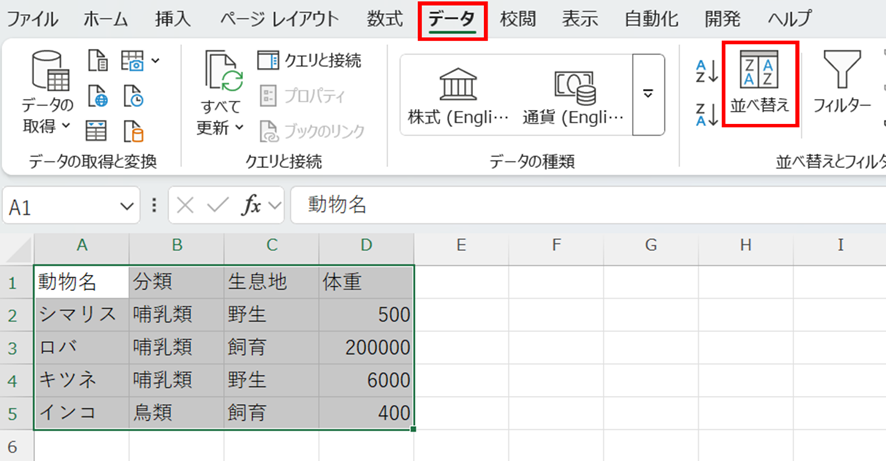Open the Name Box dropdown arrow
886x461 pixels.
tap(126, 206)
